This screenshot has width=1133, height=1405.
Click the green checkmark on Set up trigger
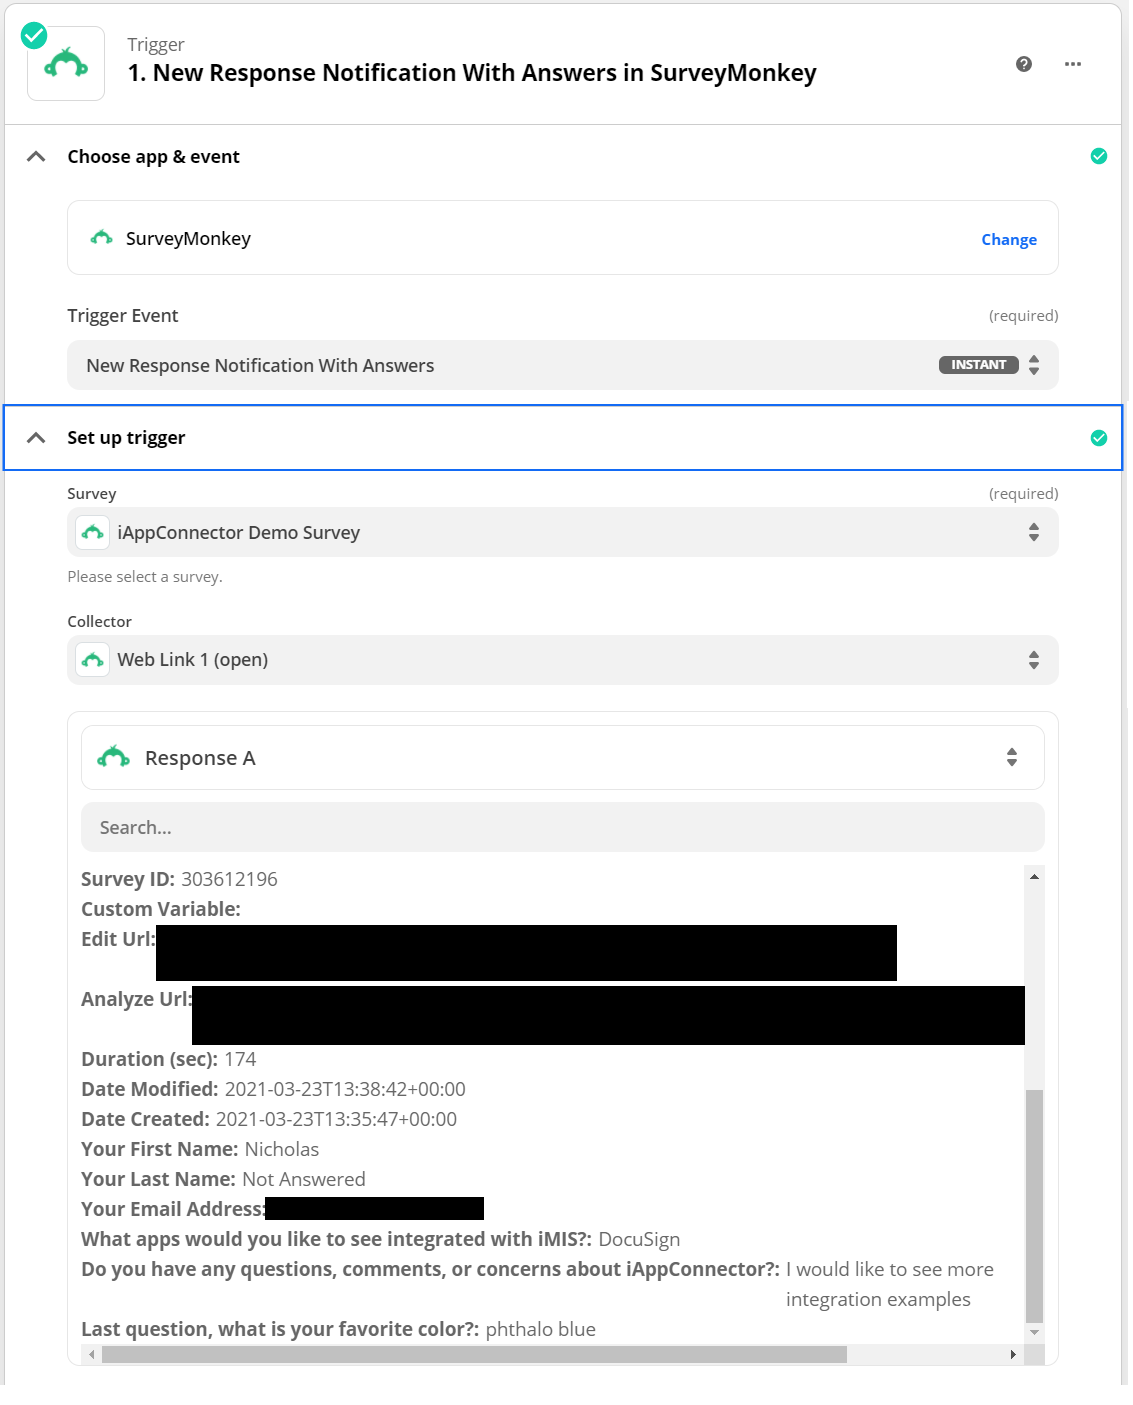click(1098, 438)
